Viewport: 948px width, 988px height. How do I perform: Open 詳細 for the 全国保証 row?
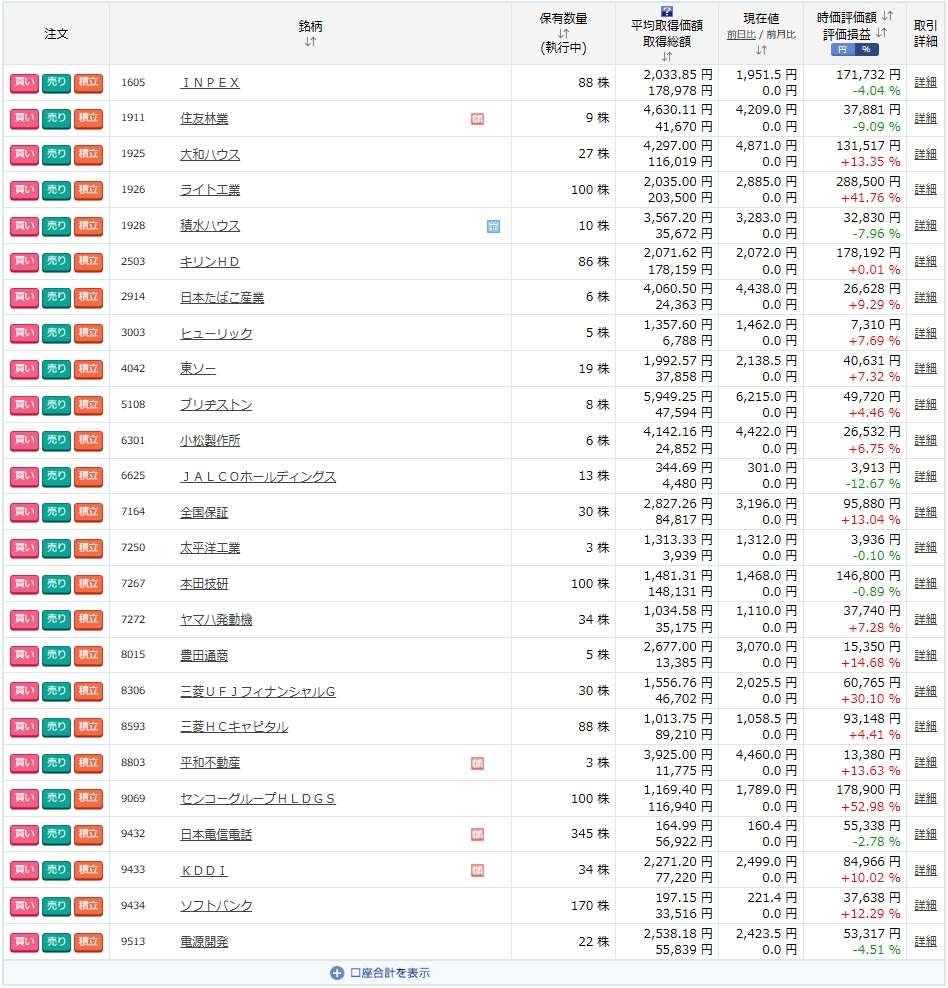click(x=925, y=512)
